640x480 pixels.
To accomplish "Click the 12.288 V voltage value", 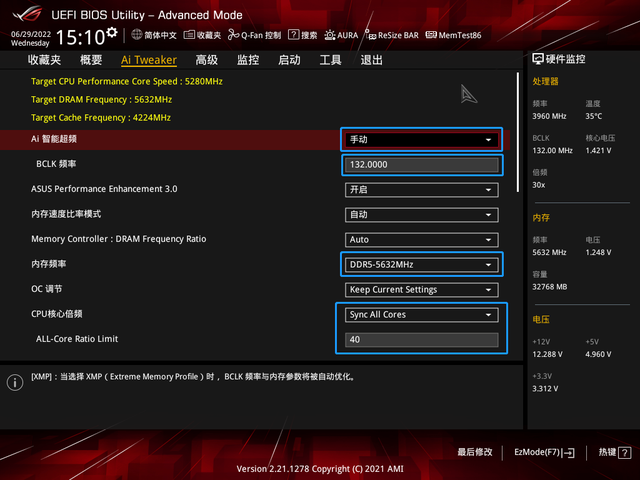I will 547,354.
